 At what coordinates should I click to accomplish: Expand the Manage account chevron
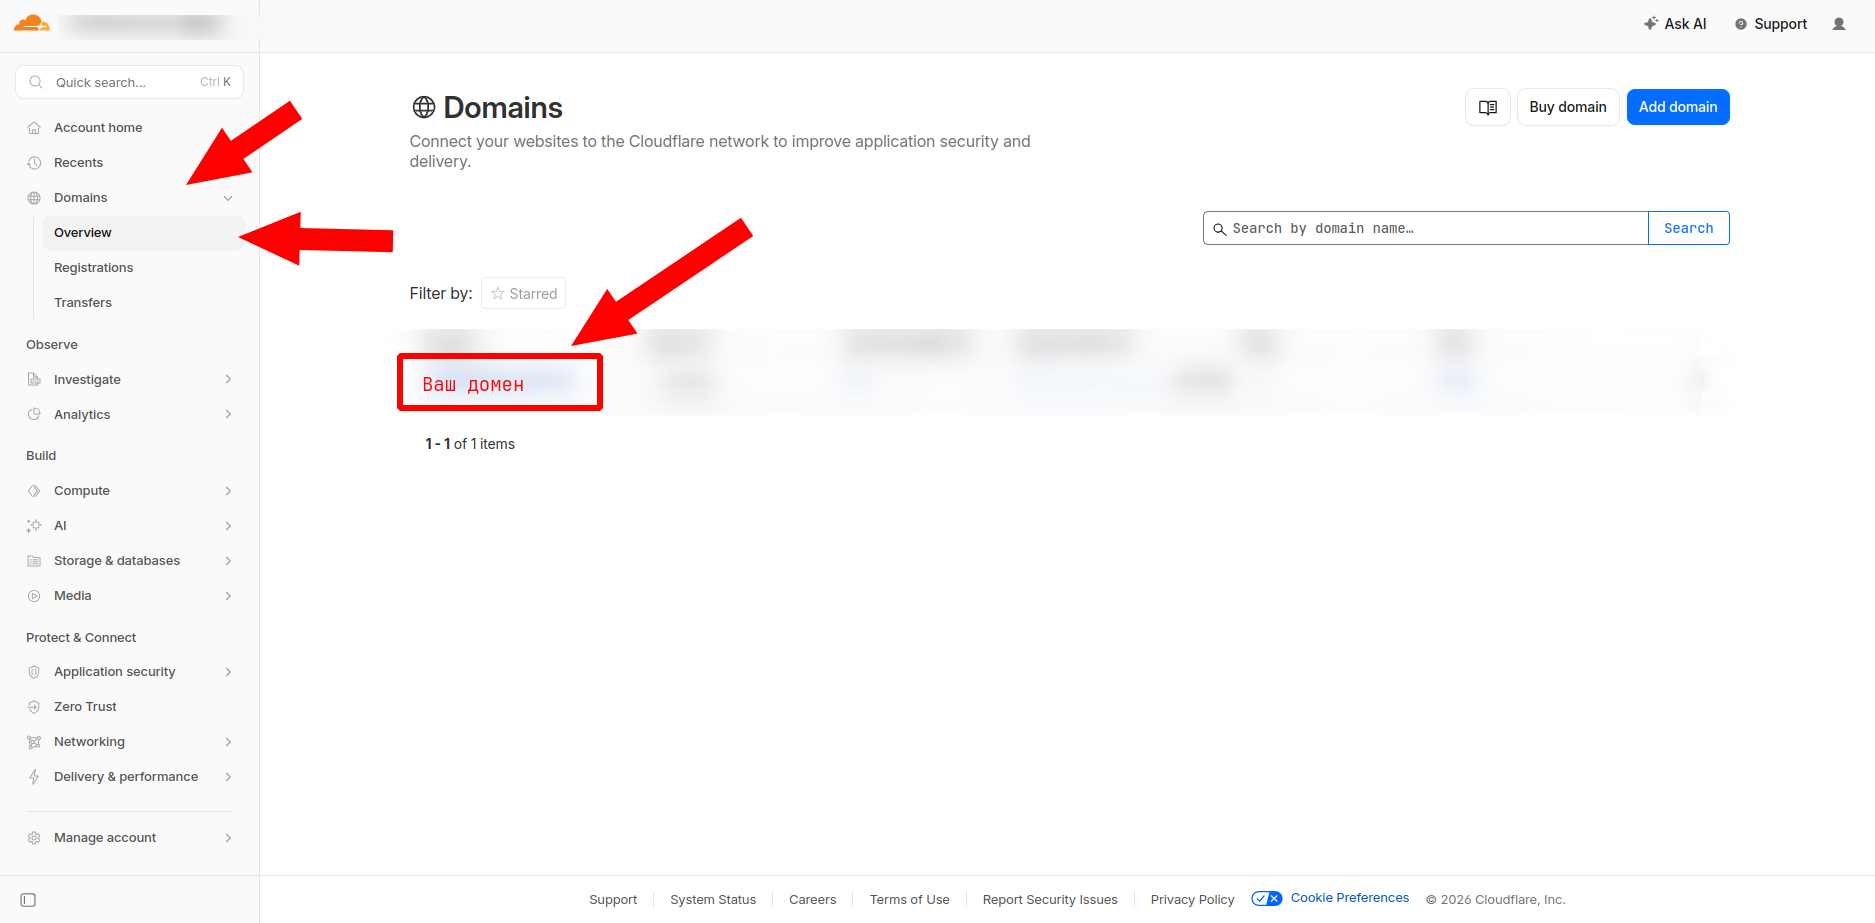[x=228, y=838]
